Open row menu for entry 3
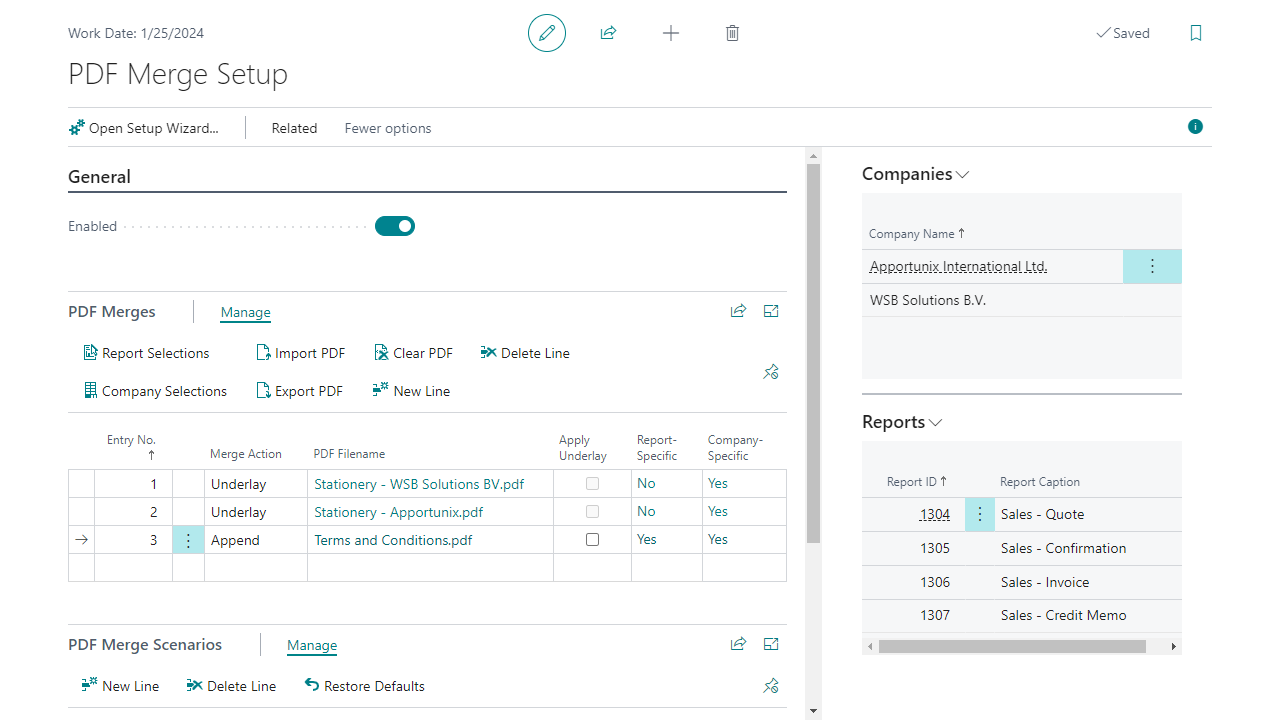Screen dimensions: 1280x720 (x=188, y=540)
